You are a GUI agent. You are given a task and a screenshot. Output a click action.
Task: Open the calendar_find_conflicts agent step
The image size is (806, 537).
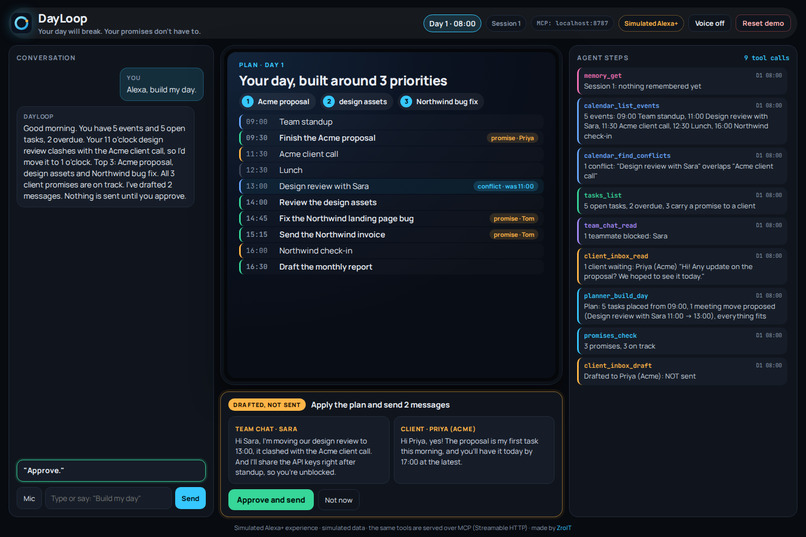682,165
